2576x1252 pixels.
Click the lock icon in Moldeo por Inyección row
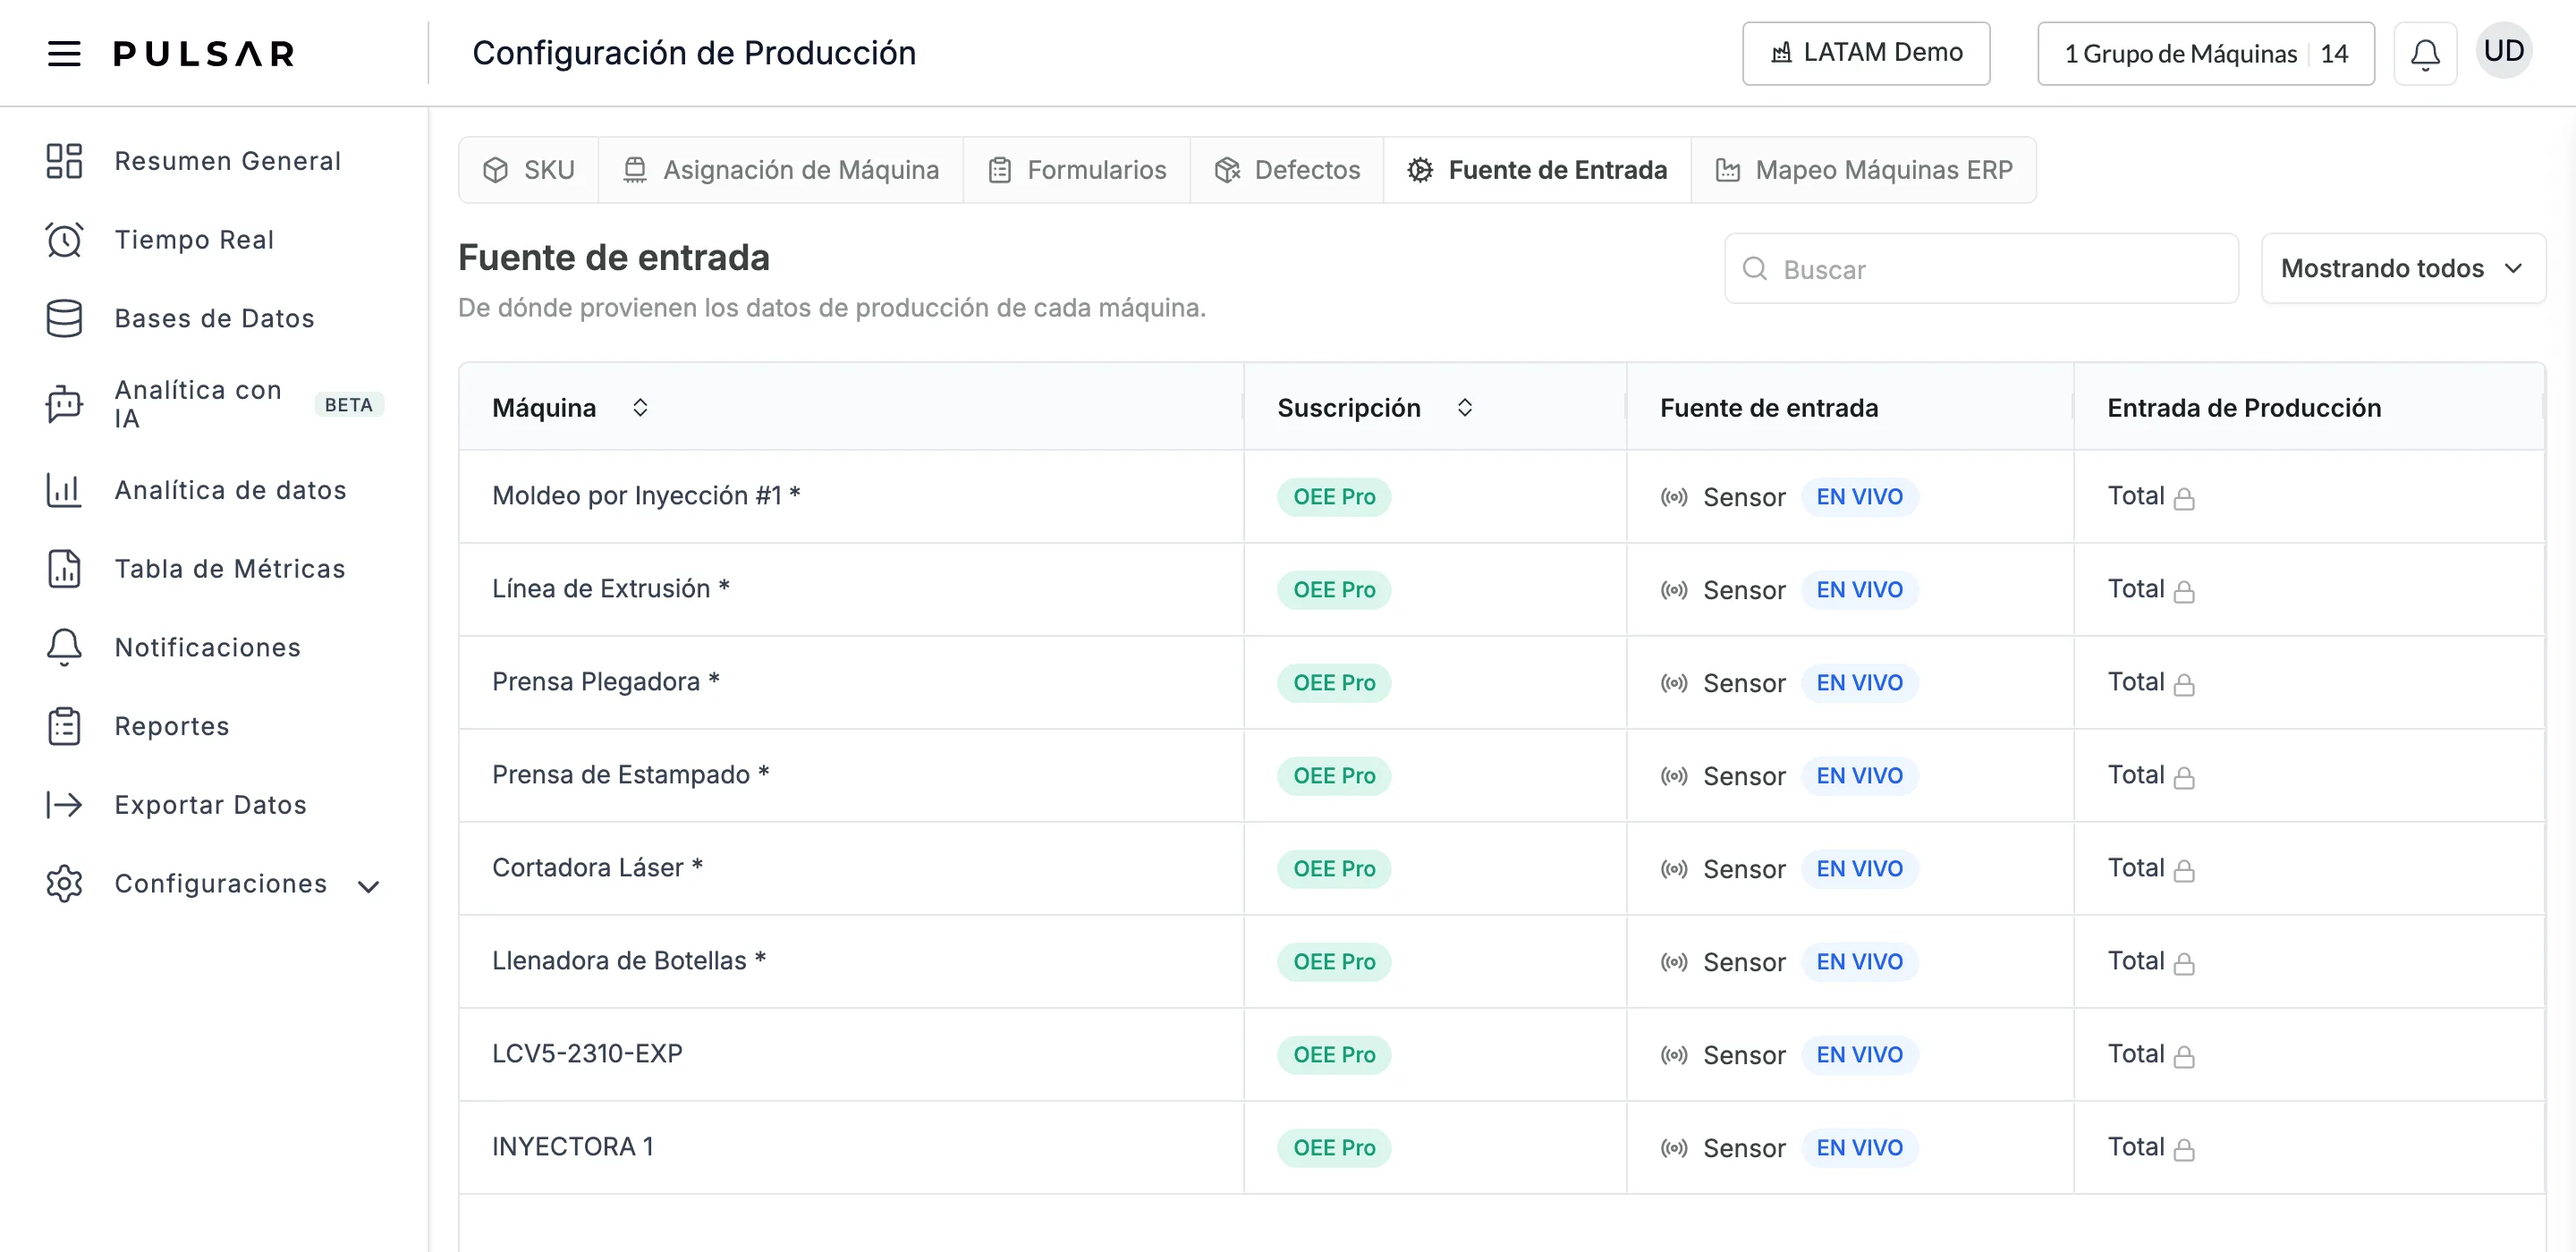click(2184, 498)
